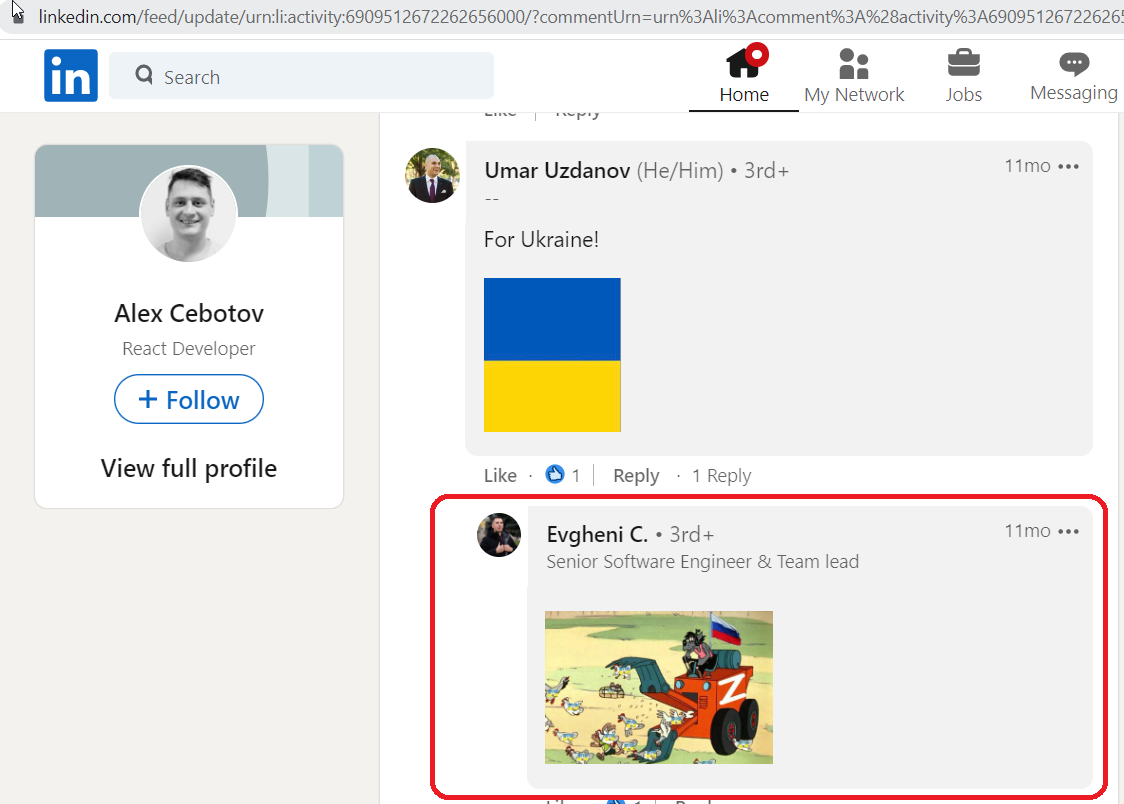Click the 'React Developer' headline text
The height and width of the screenshot is (804, 1124).
pos(189,348)
